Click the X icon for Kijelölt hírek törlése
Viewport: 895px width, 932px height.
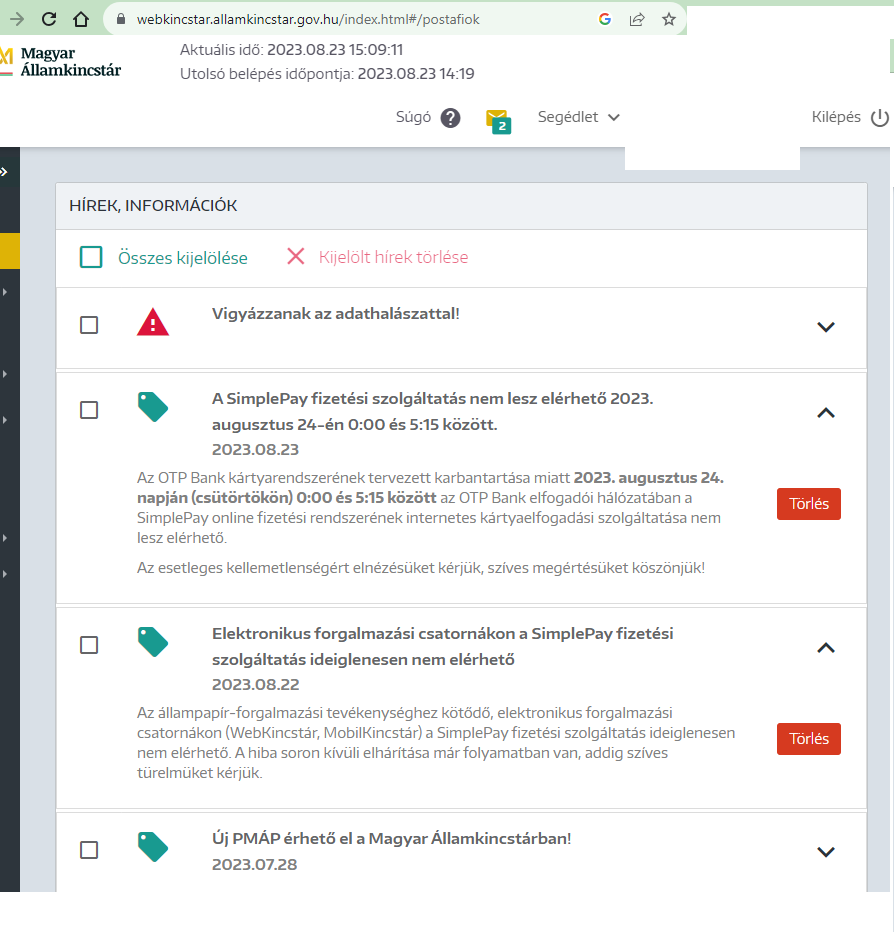point(295,257)
